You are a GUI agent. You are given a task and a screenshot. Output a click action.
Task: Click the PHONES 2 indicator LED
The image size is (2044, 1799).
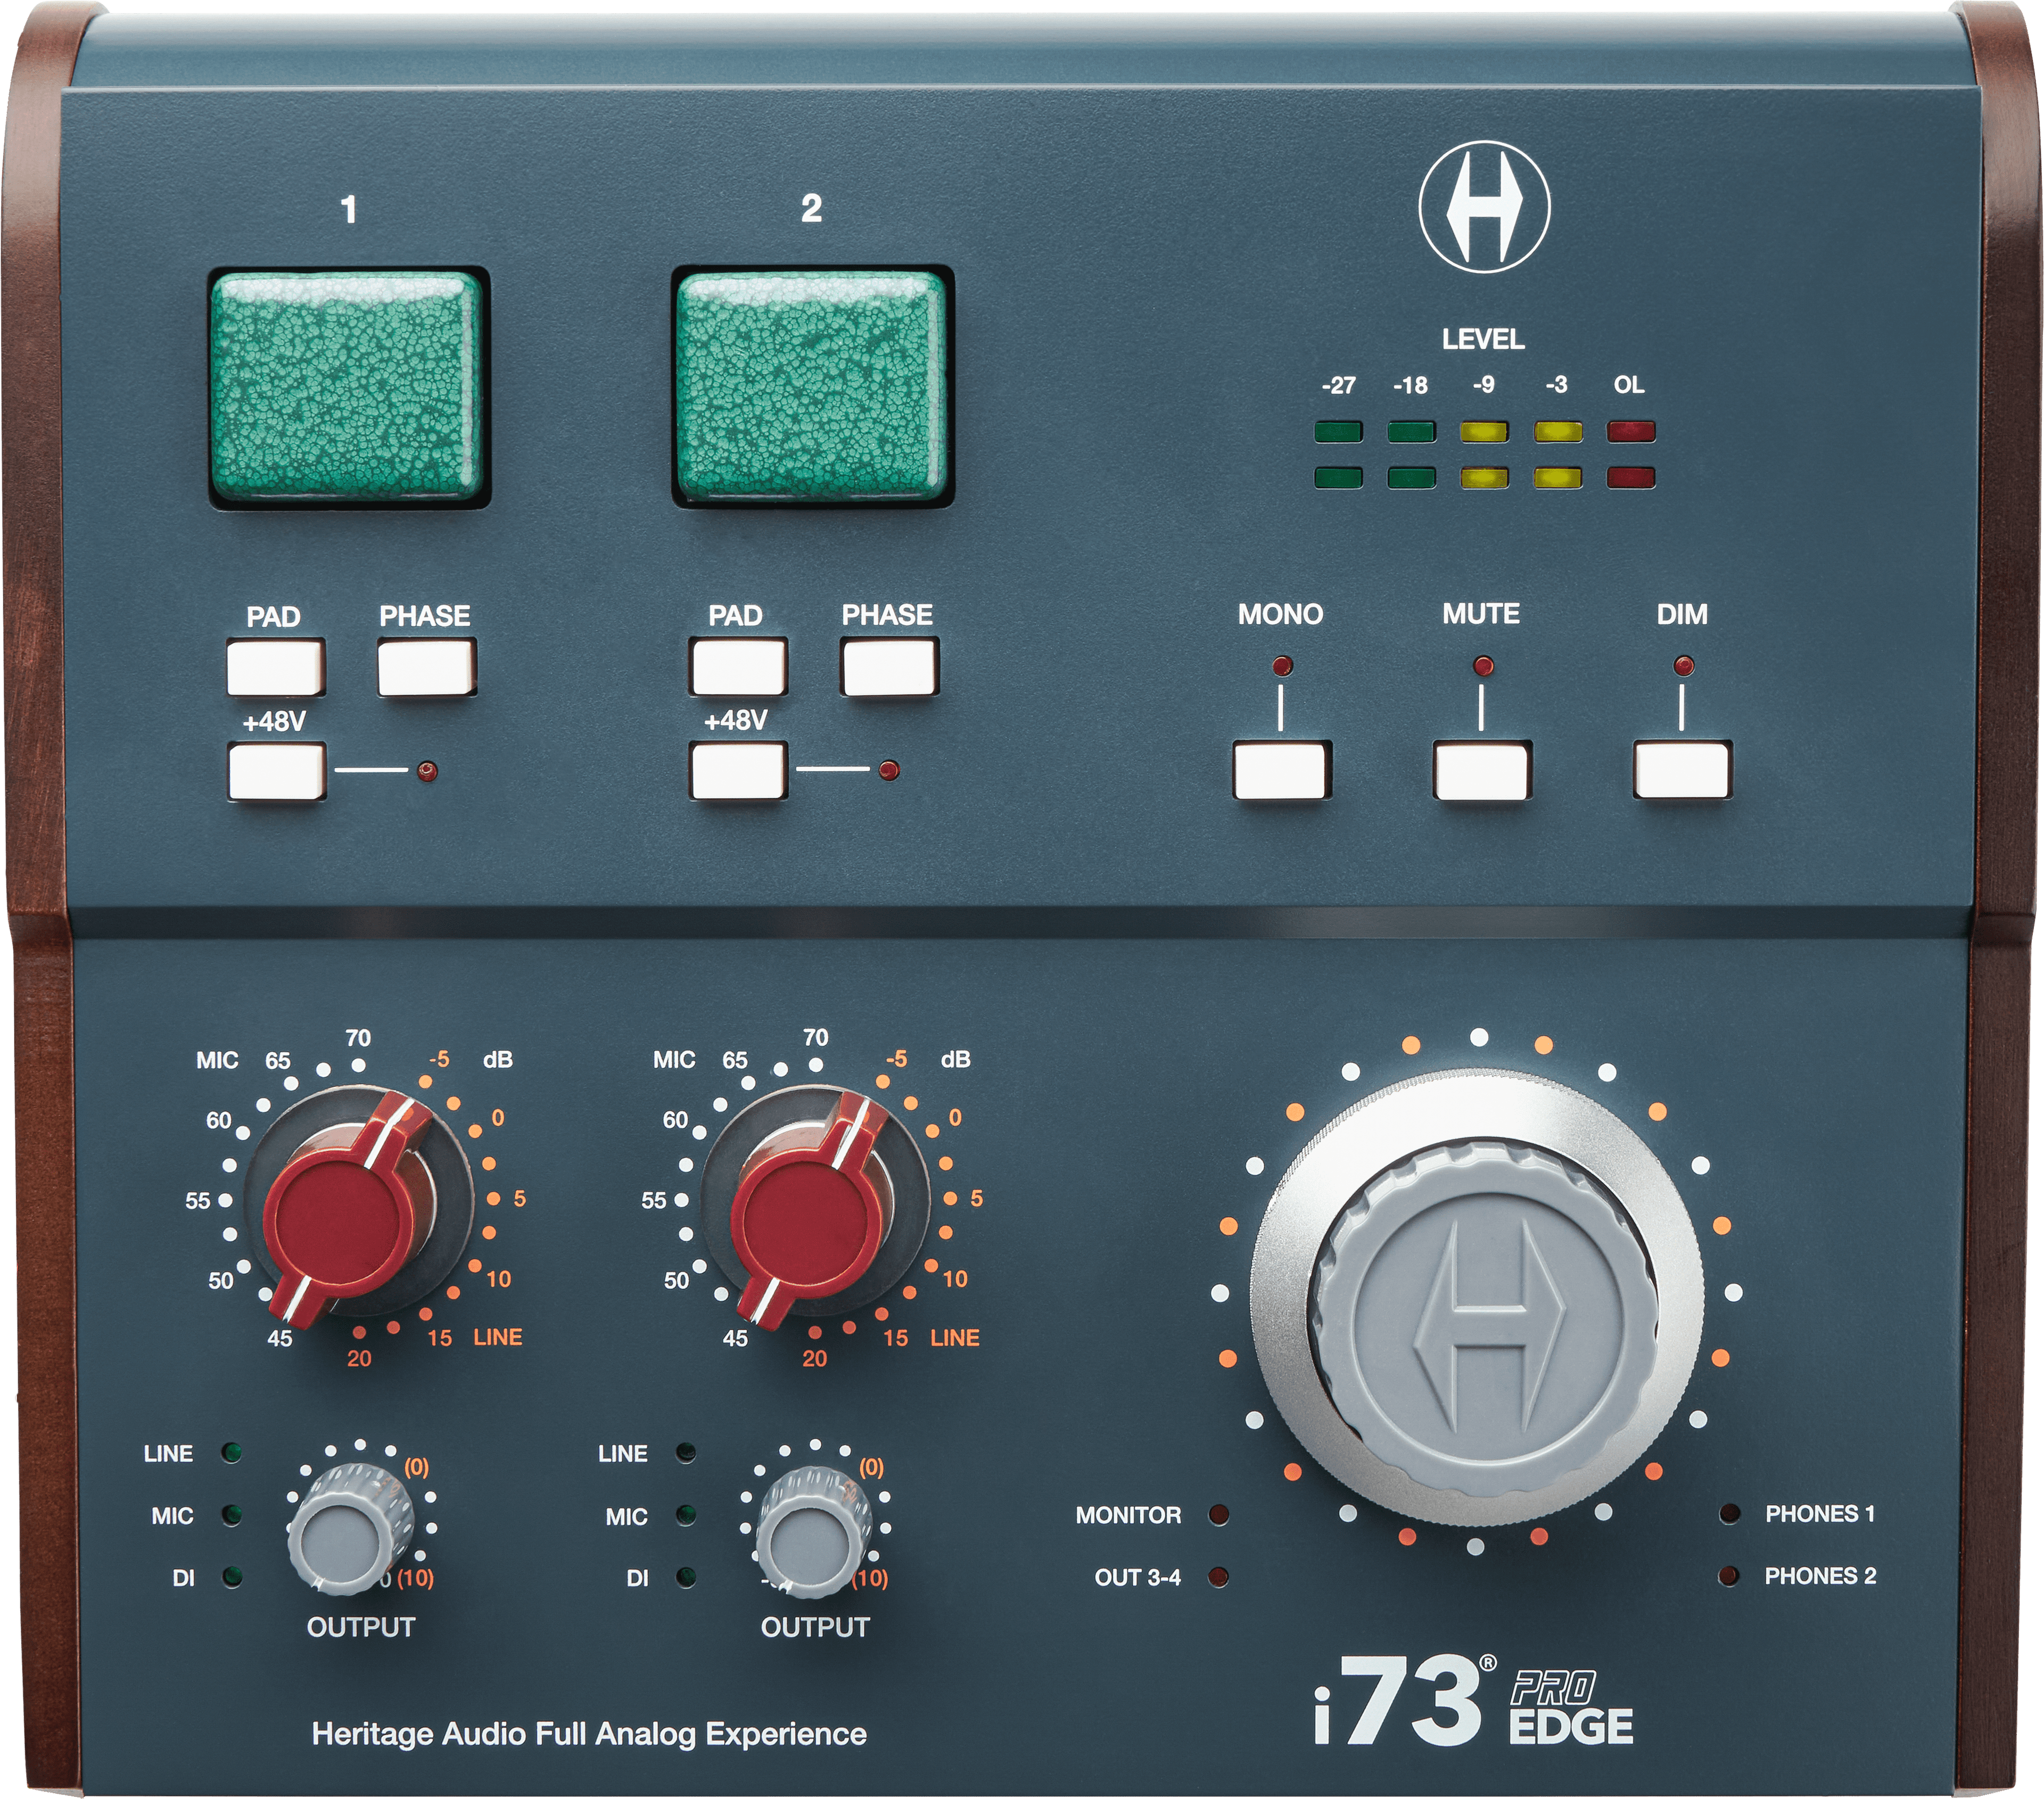pos(1729,1576)
